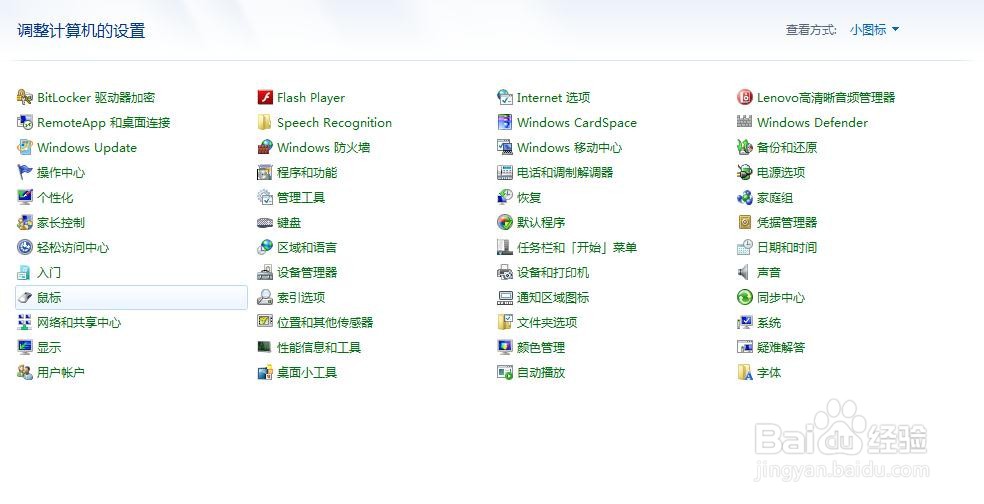Open the 日期和时间 link
This screenshot has width=984, height=504.
point(787,247)
